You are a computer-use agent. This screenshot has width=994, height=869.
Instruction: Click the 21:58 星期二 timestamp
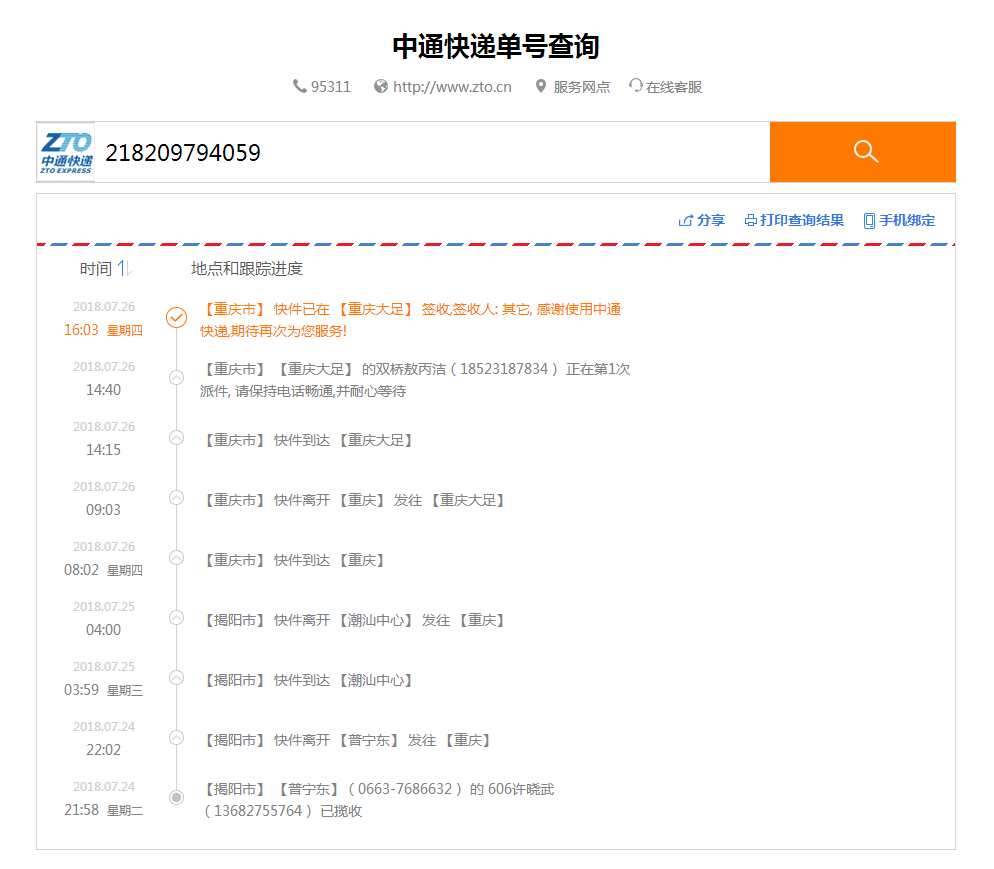[x=103, y=810]
